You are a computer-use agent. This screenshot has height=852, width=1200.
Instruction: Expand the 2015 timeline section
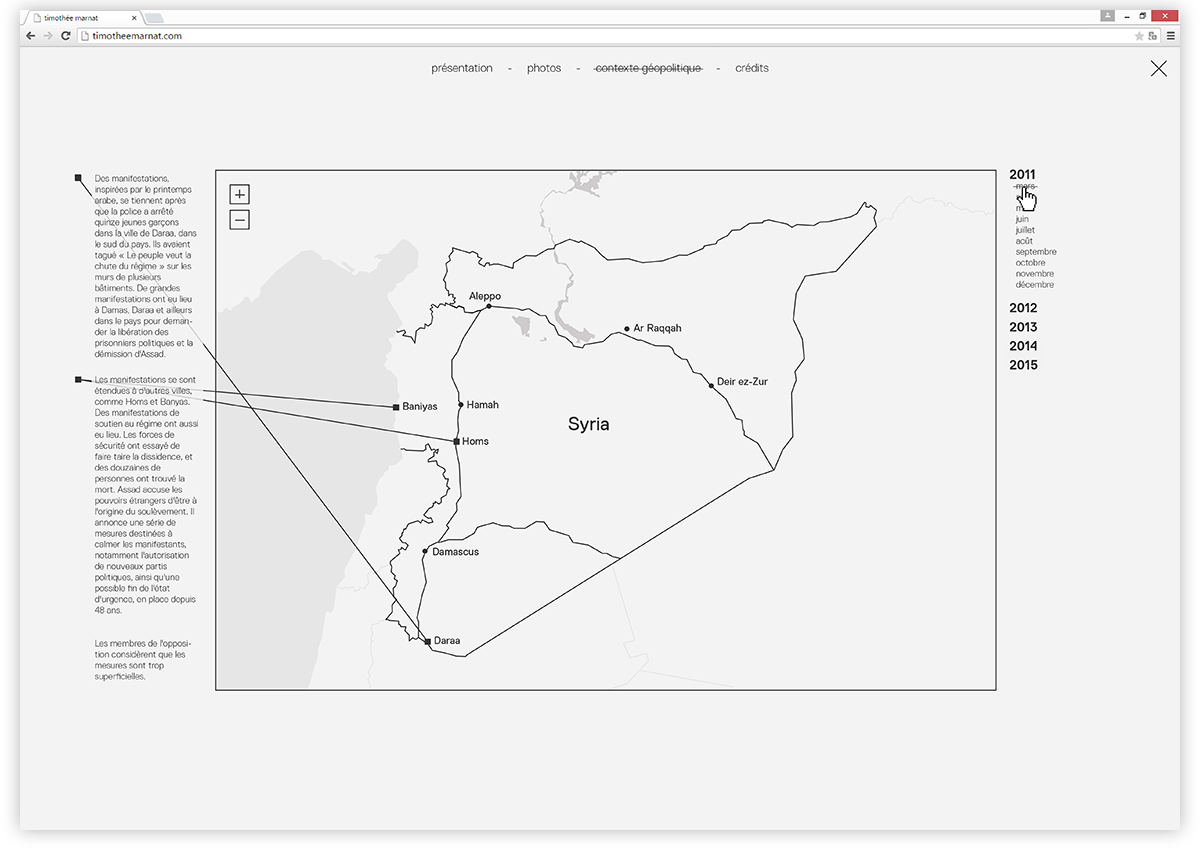point(1023,365)
